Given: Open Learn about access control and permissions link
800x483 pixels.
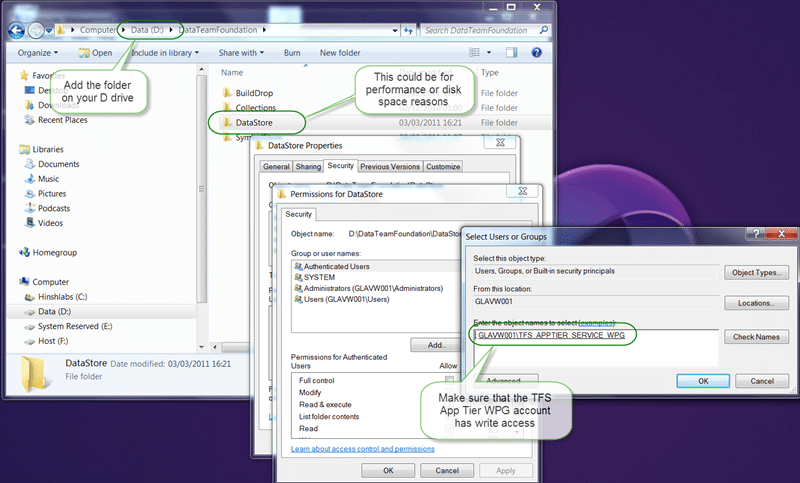Looking at the screenshot, I should pyautogui.click(x=363, y=449).
